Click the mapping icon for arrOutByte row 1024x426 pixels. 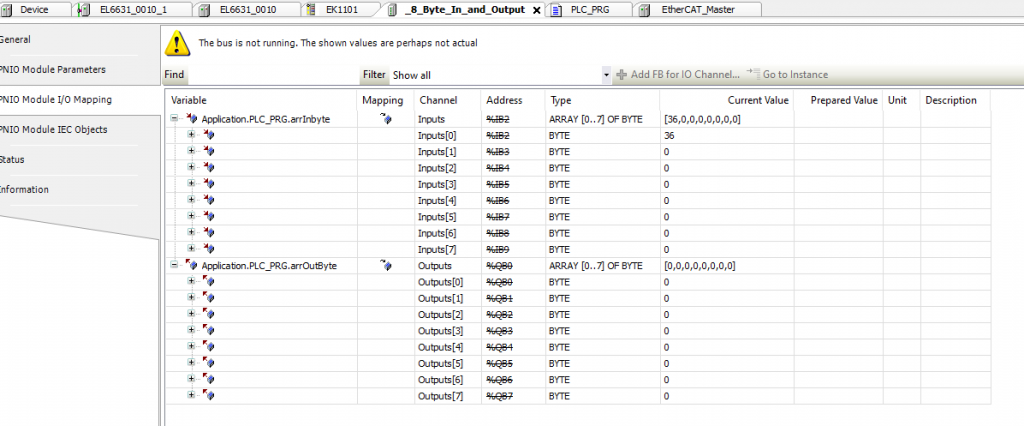point(386,266)
